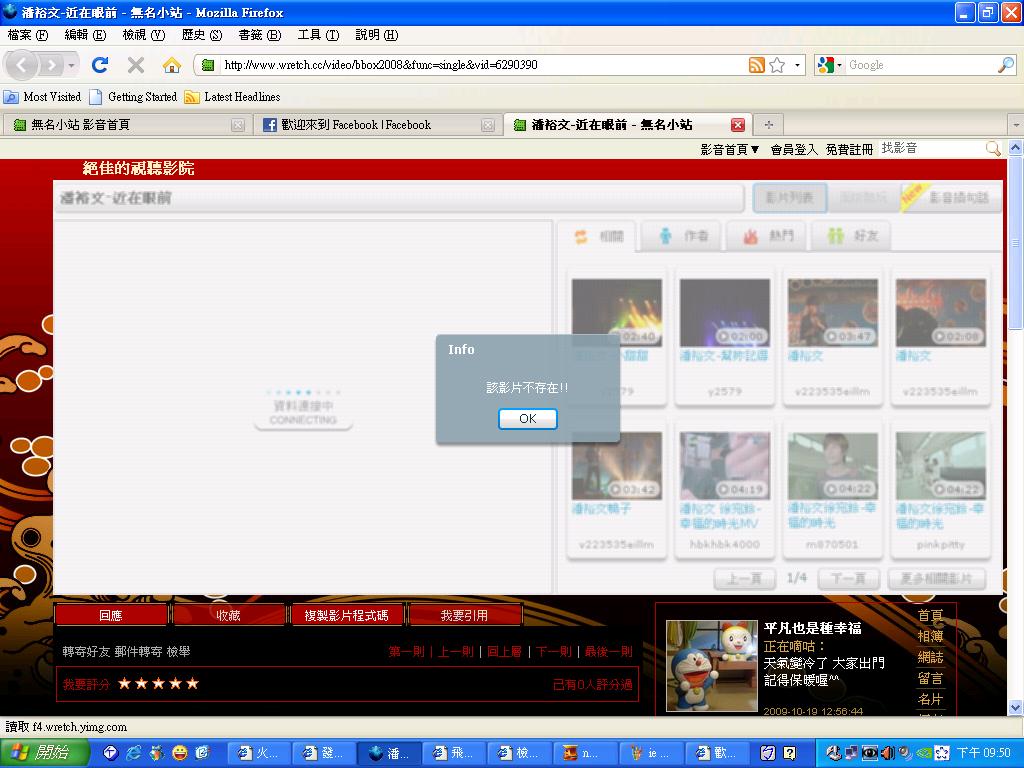Click the search magnifier in Google box
The image size is (1024, 768).
pos(1005,65)
